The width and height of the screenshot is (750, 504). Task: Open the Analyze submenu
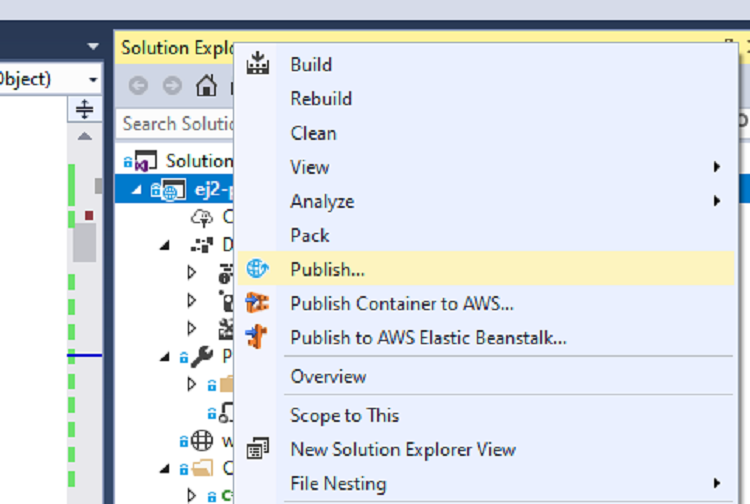point(485,201)
